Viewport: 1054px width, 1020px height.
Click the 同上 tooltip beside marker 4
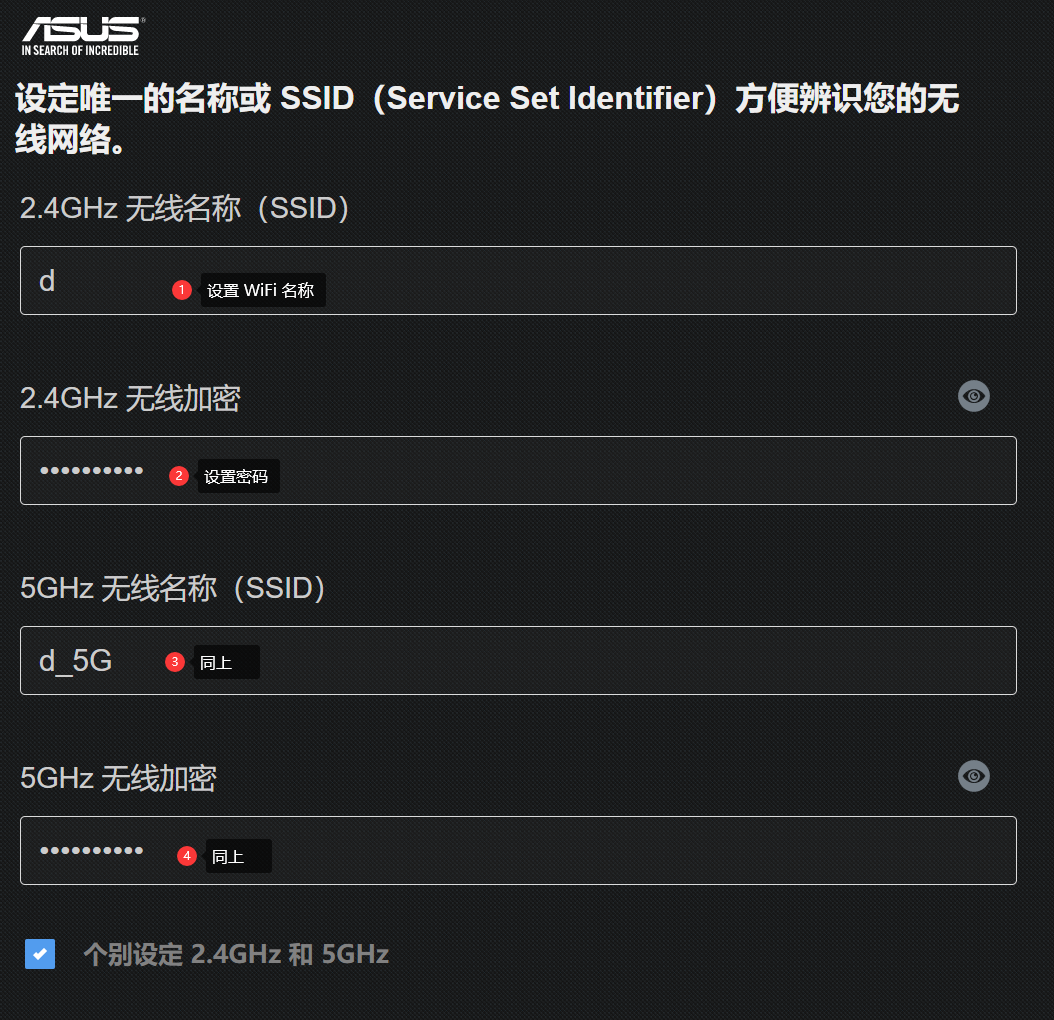click(239, 856)
